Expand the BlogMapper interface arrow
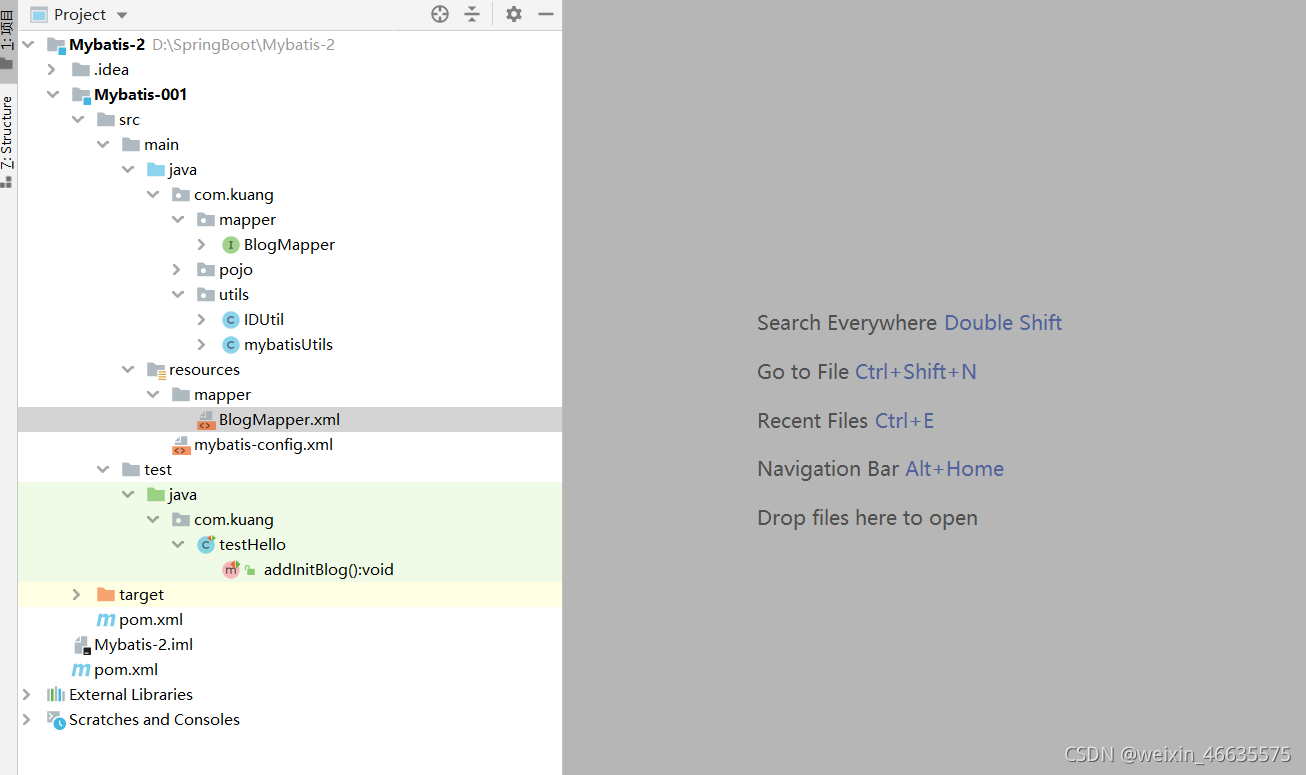The image size is (1306, 775). tap(202, 244)
